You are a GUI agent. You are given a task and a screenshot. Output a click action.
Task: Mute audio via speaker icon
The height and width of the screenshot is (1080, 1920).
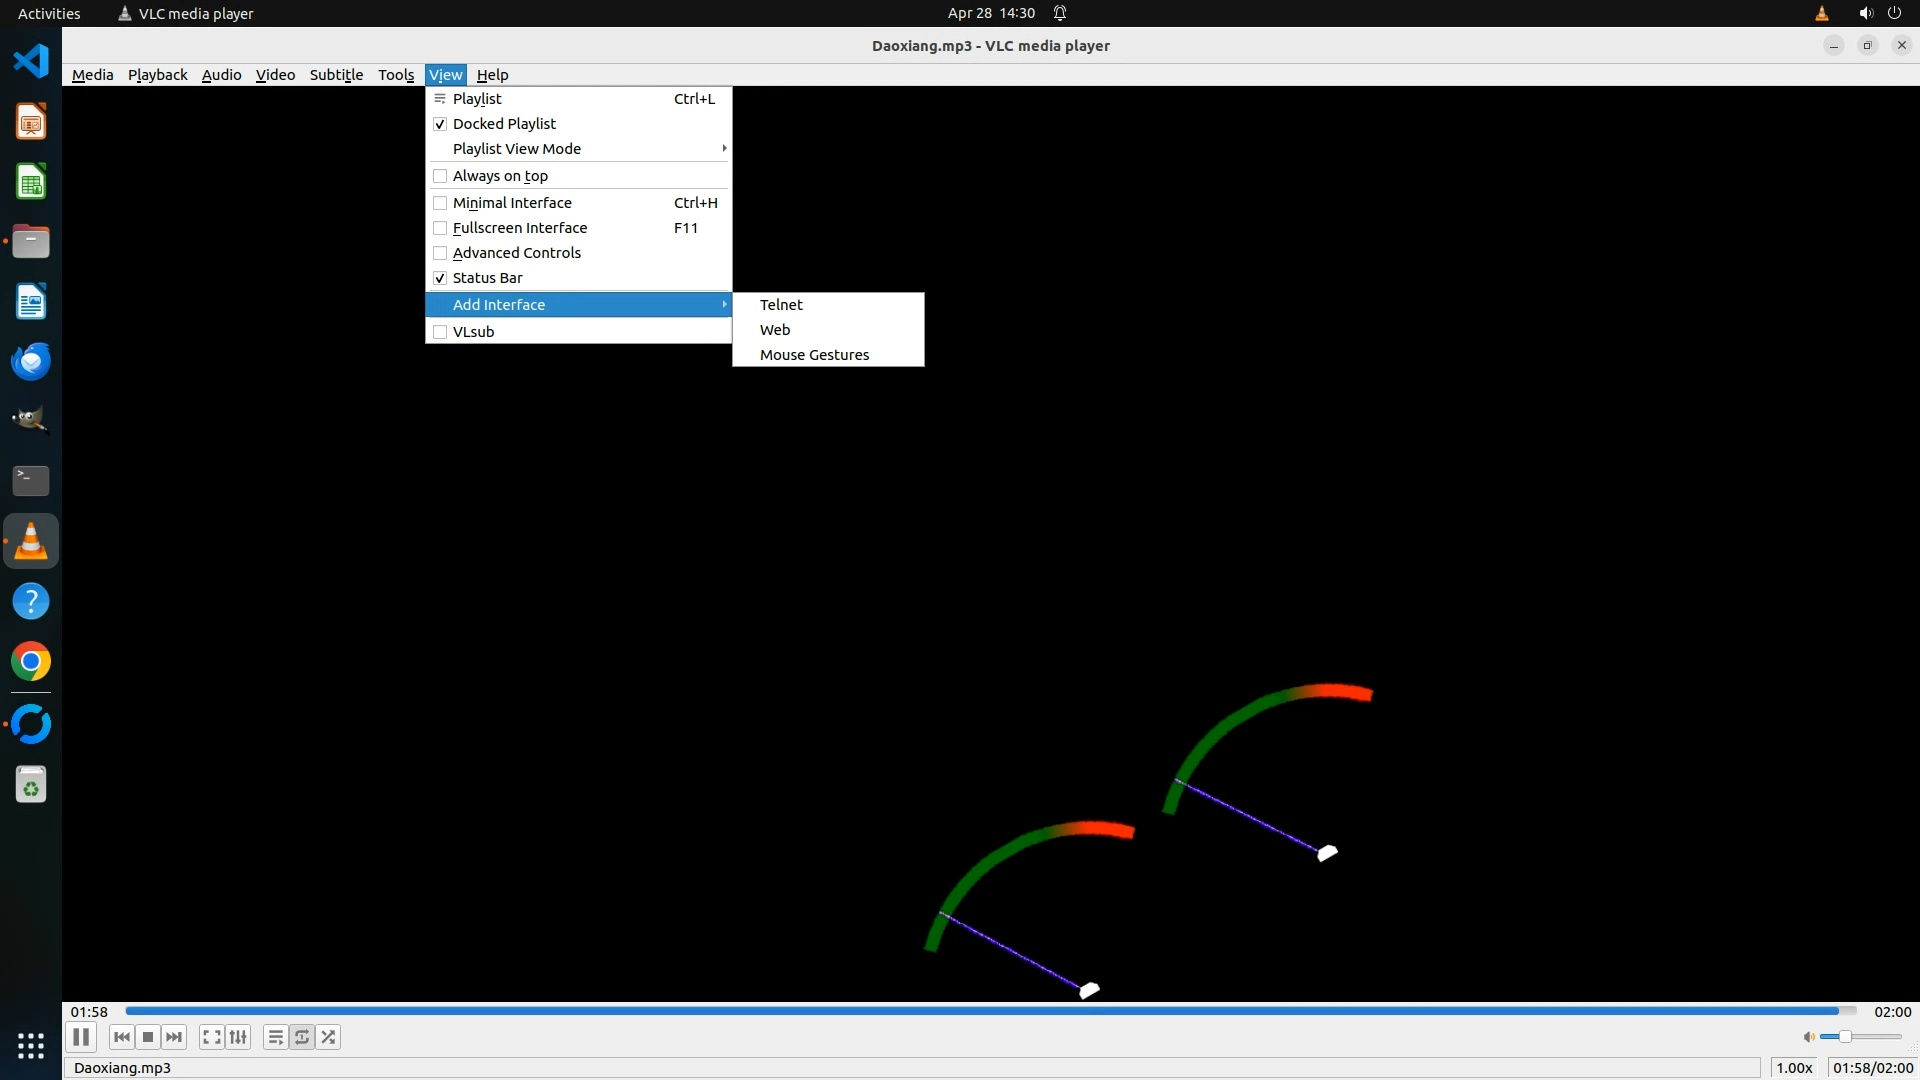[1808, 1037]
